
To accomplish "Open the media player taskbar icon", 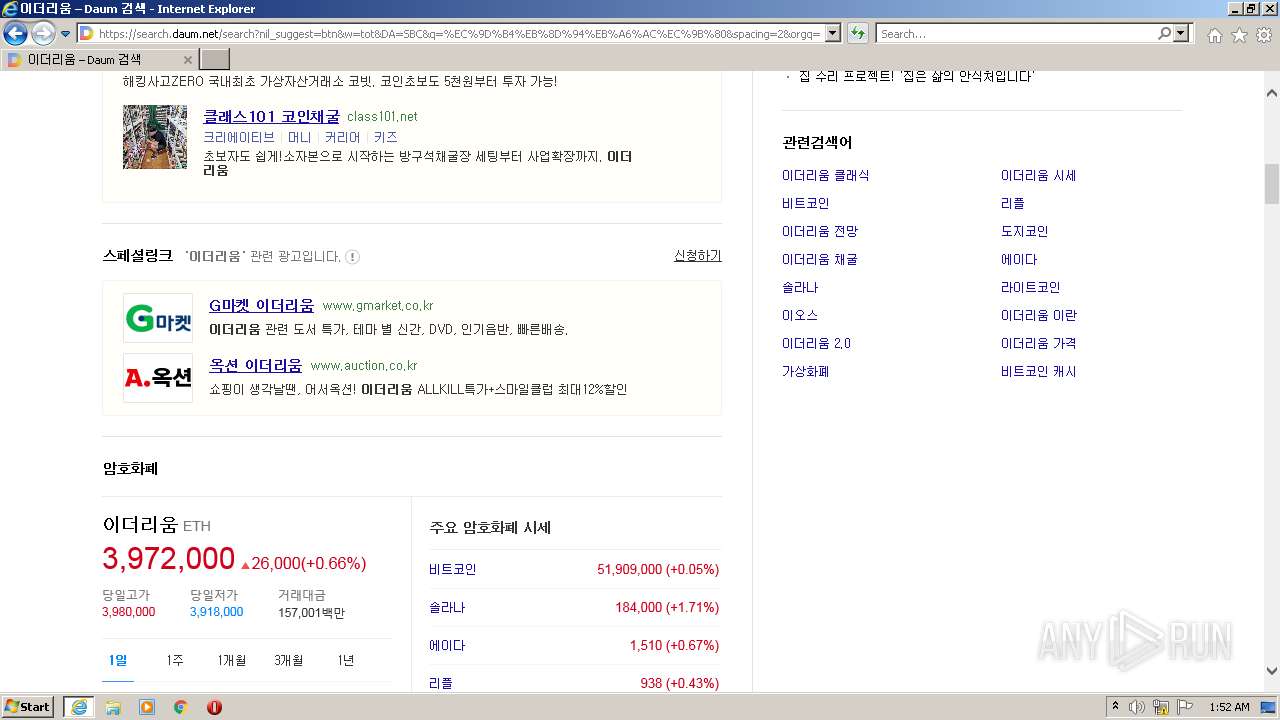I will [147, 707].
